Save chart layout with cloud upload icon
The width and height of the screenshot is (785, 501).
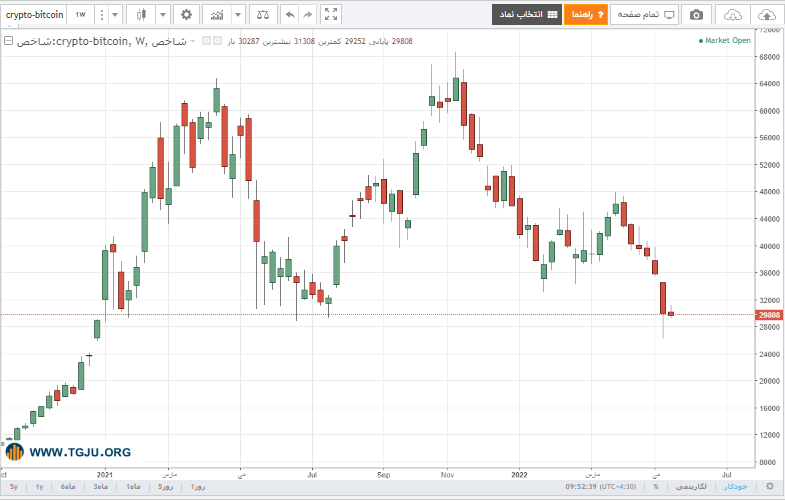pyautogui.click(x=766, y=15)
